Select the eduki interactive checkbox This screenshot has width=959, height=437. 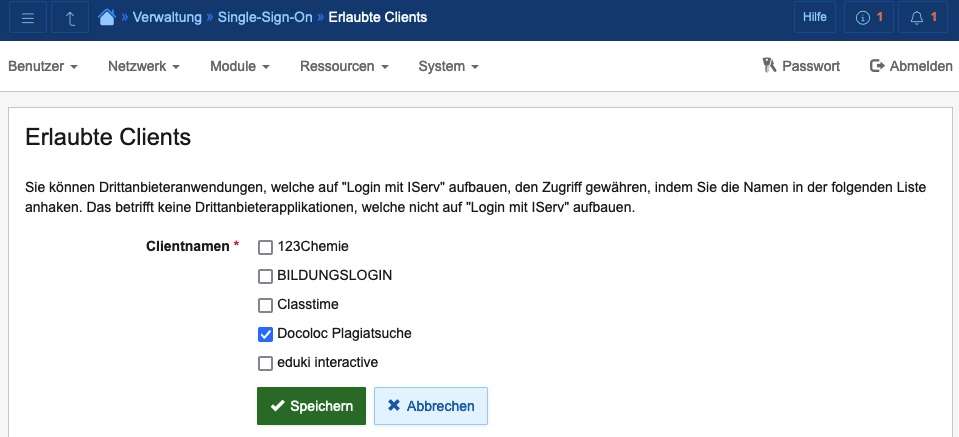click(266, 363)
